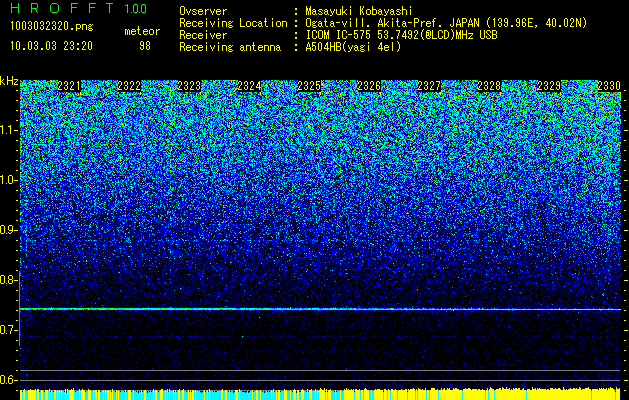629x400 pixels.
Task: Click the 2326 time marker
Action: pos(369,86)
